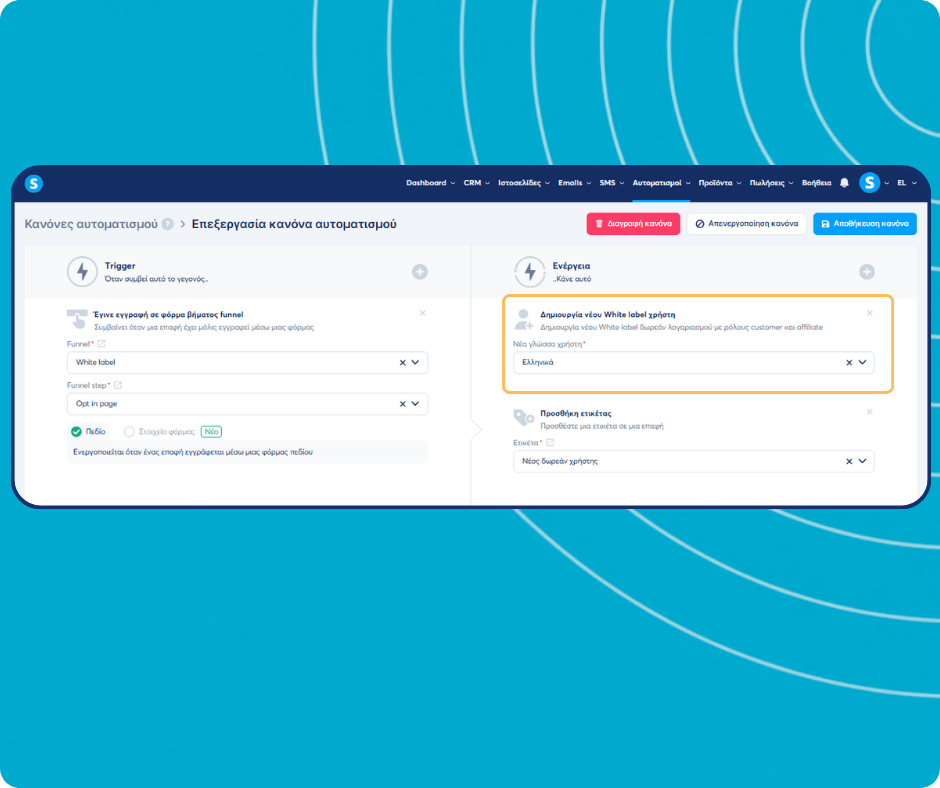Click the Ενέργεια lightning bolt icon

pyautogui.click(x=530, y=272)
